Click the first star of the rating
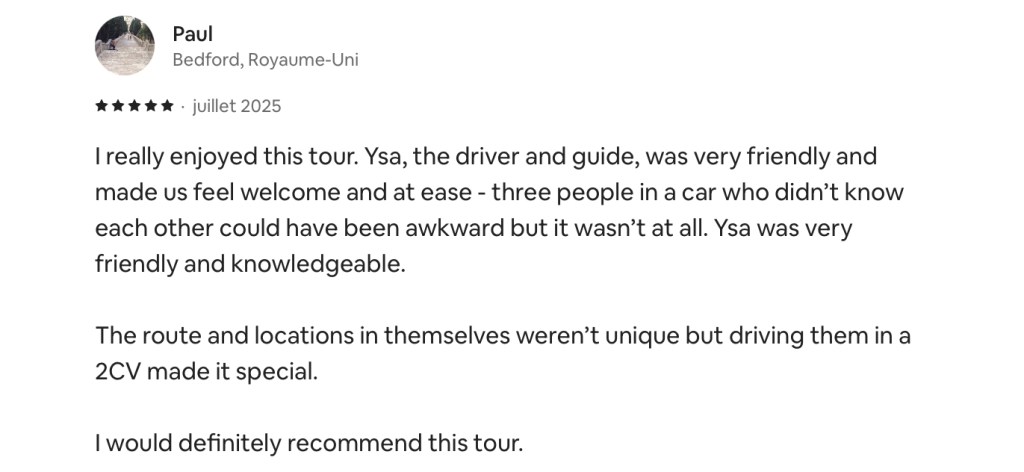This screenshot has width=1024, height=472. tap(101, 106)
